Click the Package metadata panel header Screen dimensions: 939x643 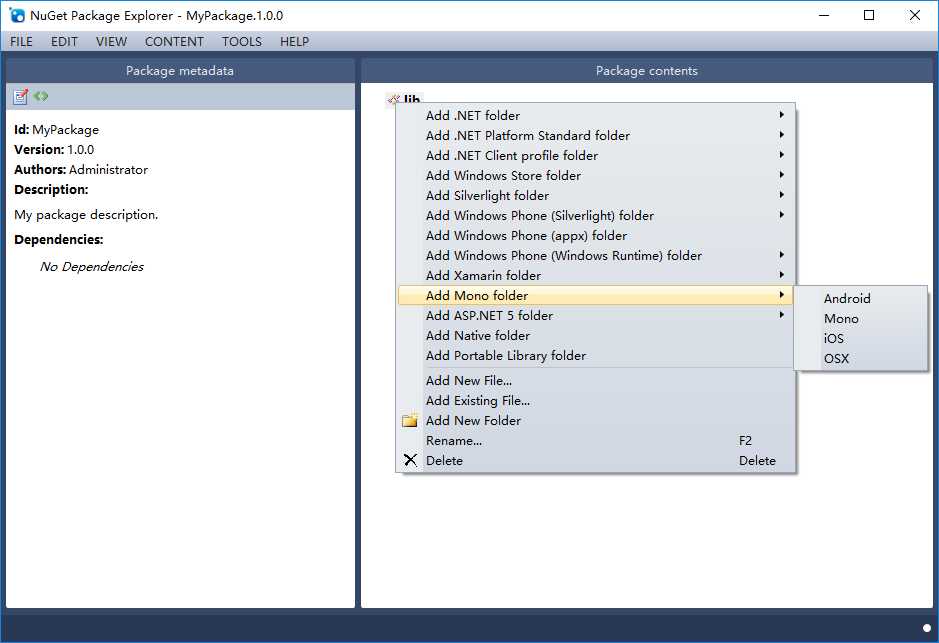[x=180, y=71]
